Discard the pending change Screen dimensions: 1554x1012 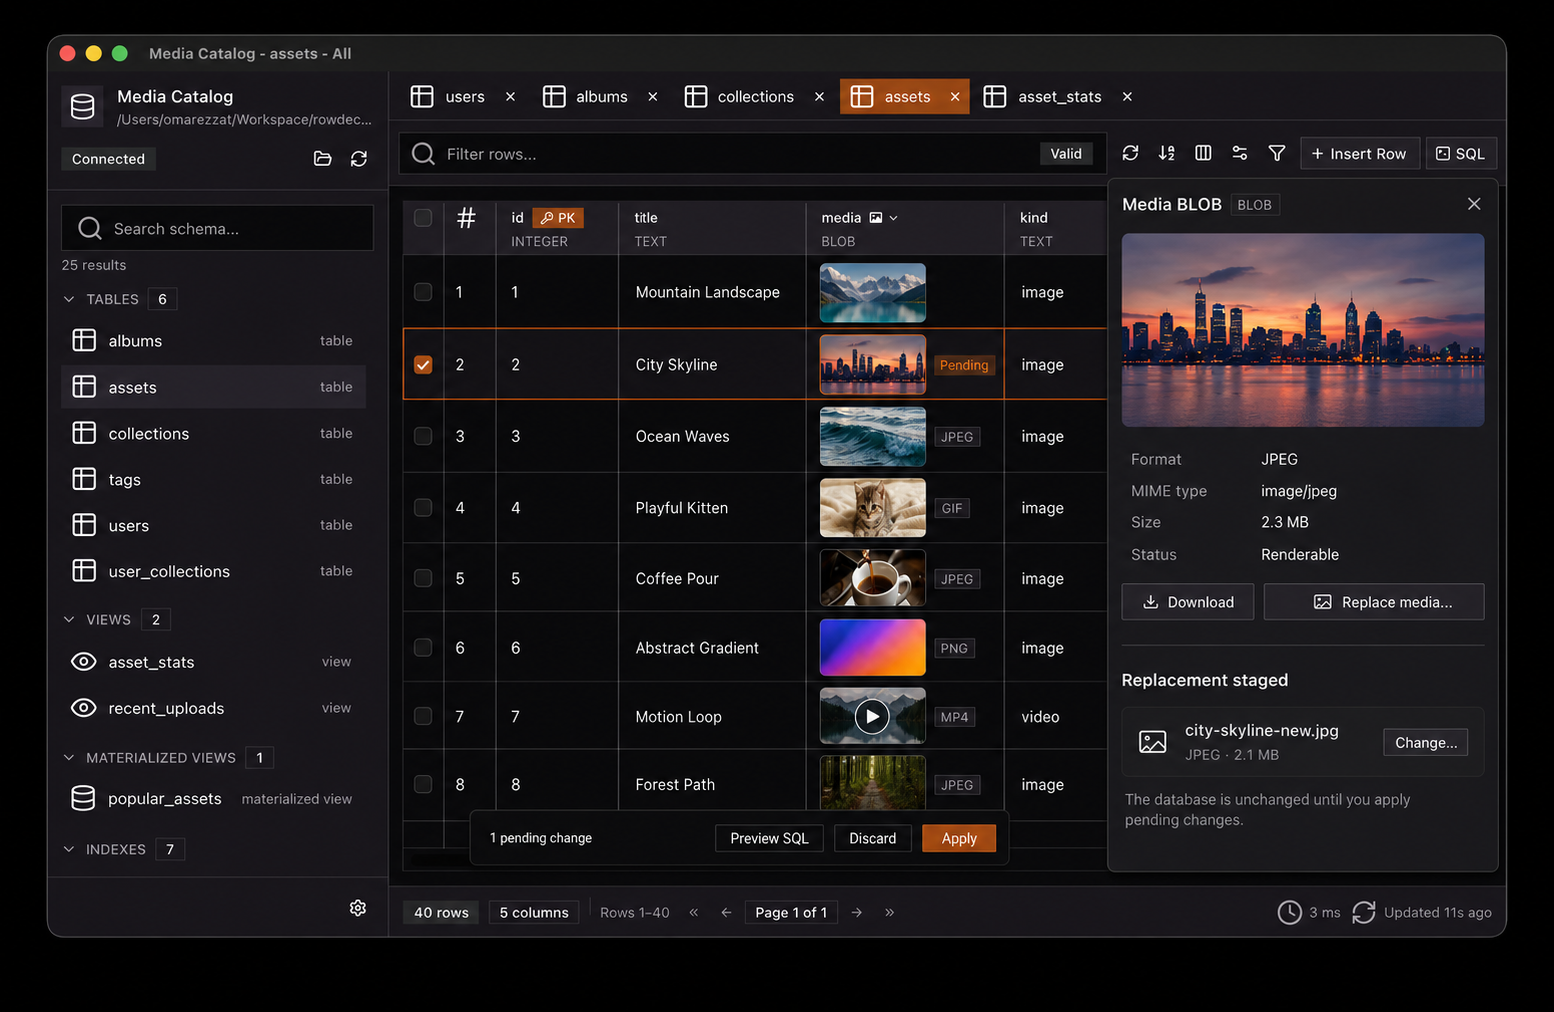pyautogui.click(x=873, y=838)
